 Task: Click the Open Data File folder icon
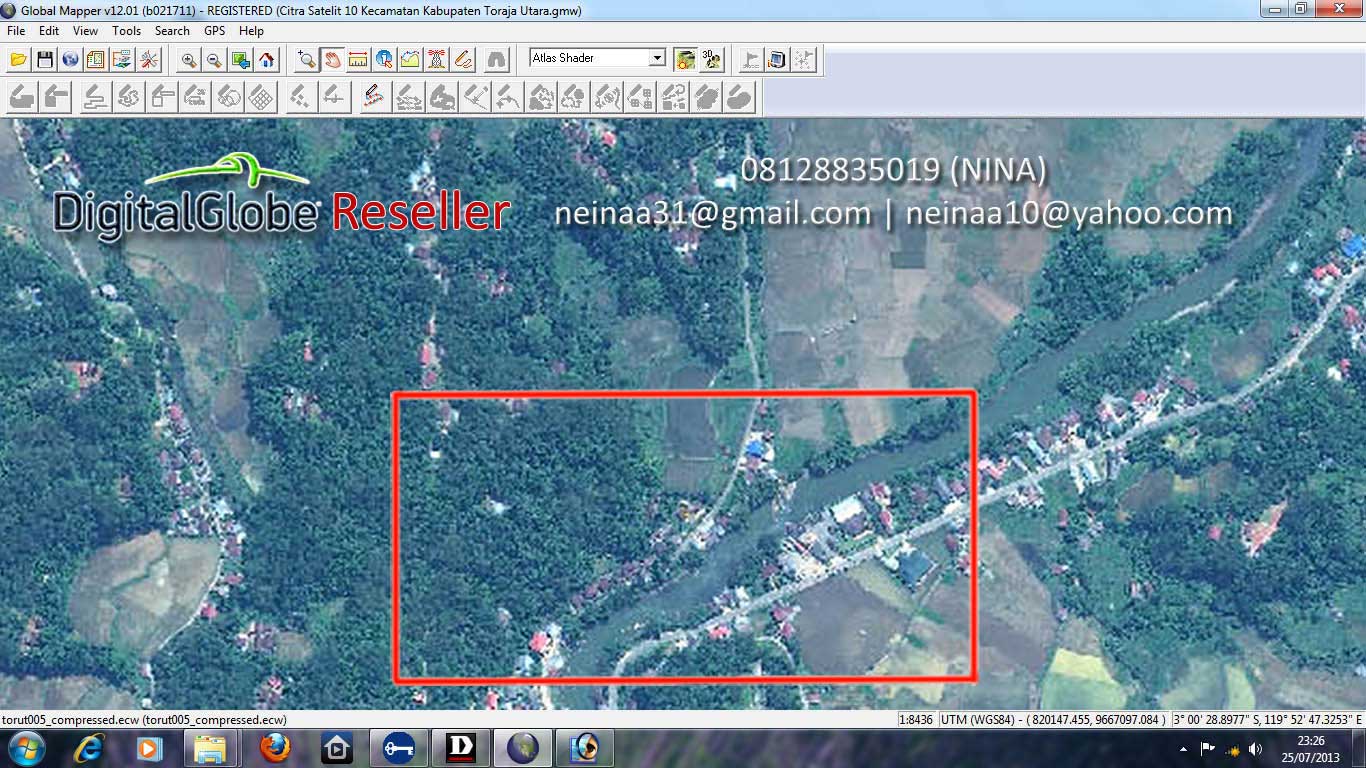pos(18,59)
